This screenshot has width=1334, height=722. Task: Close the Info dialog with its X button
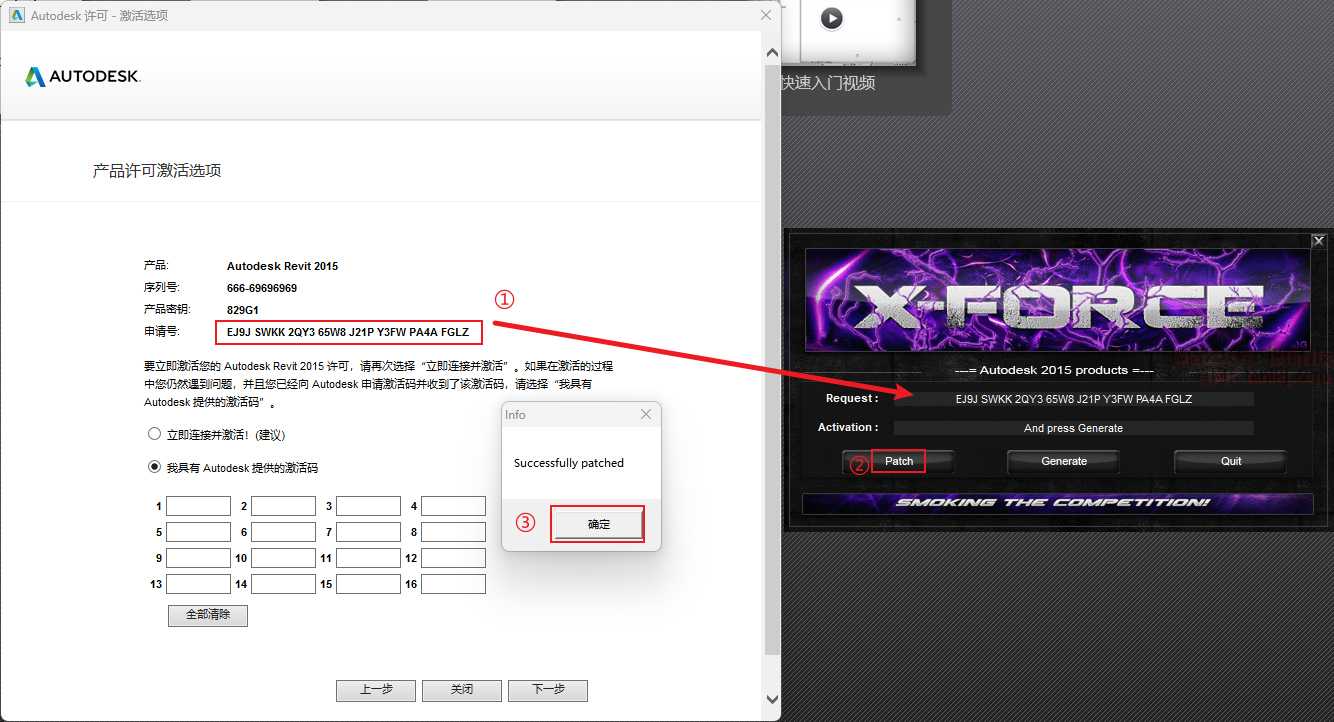(646, 414)
